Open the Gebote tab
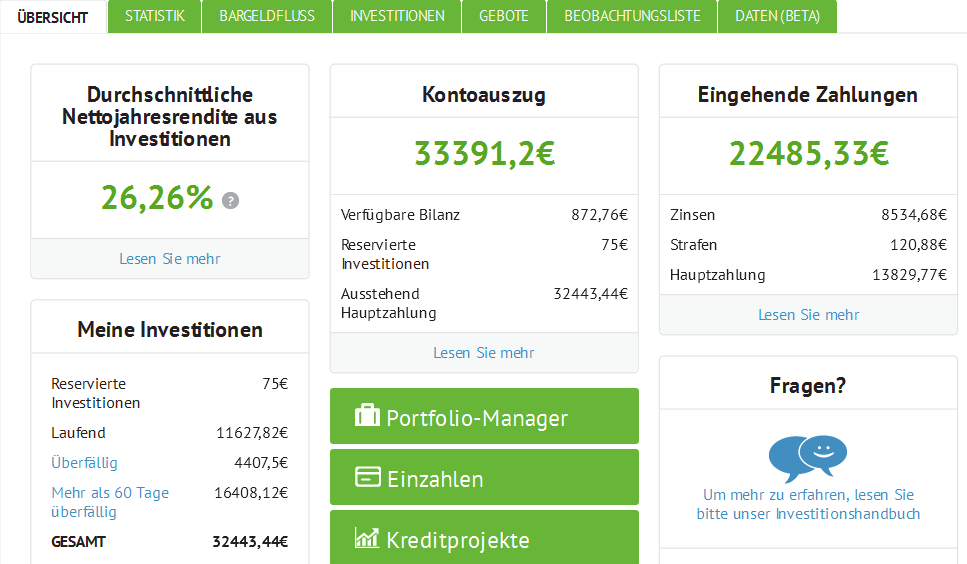This screenshot has width=967, height=564. [x=504, y=16]
